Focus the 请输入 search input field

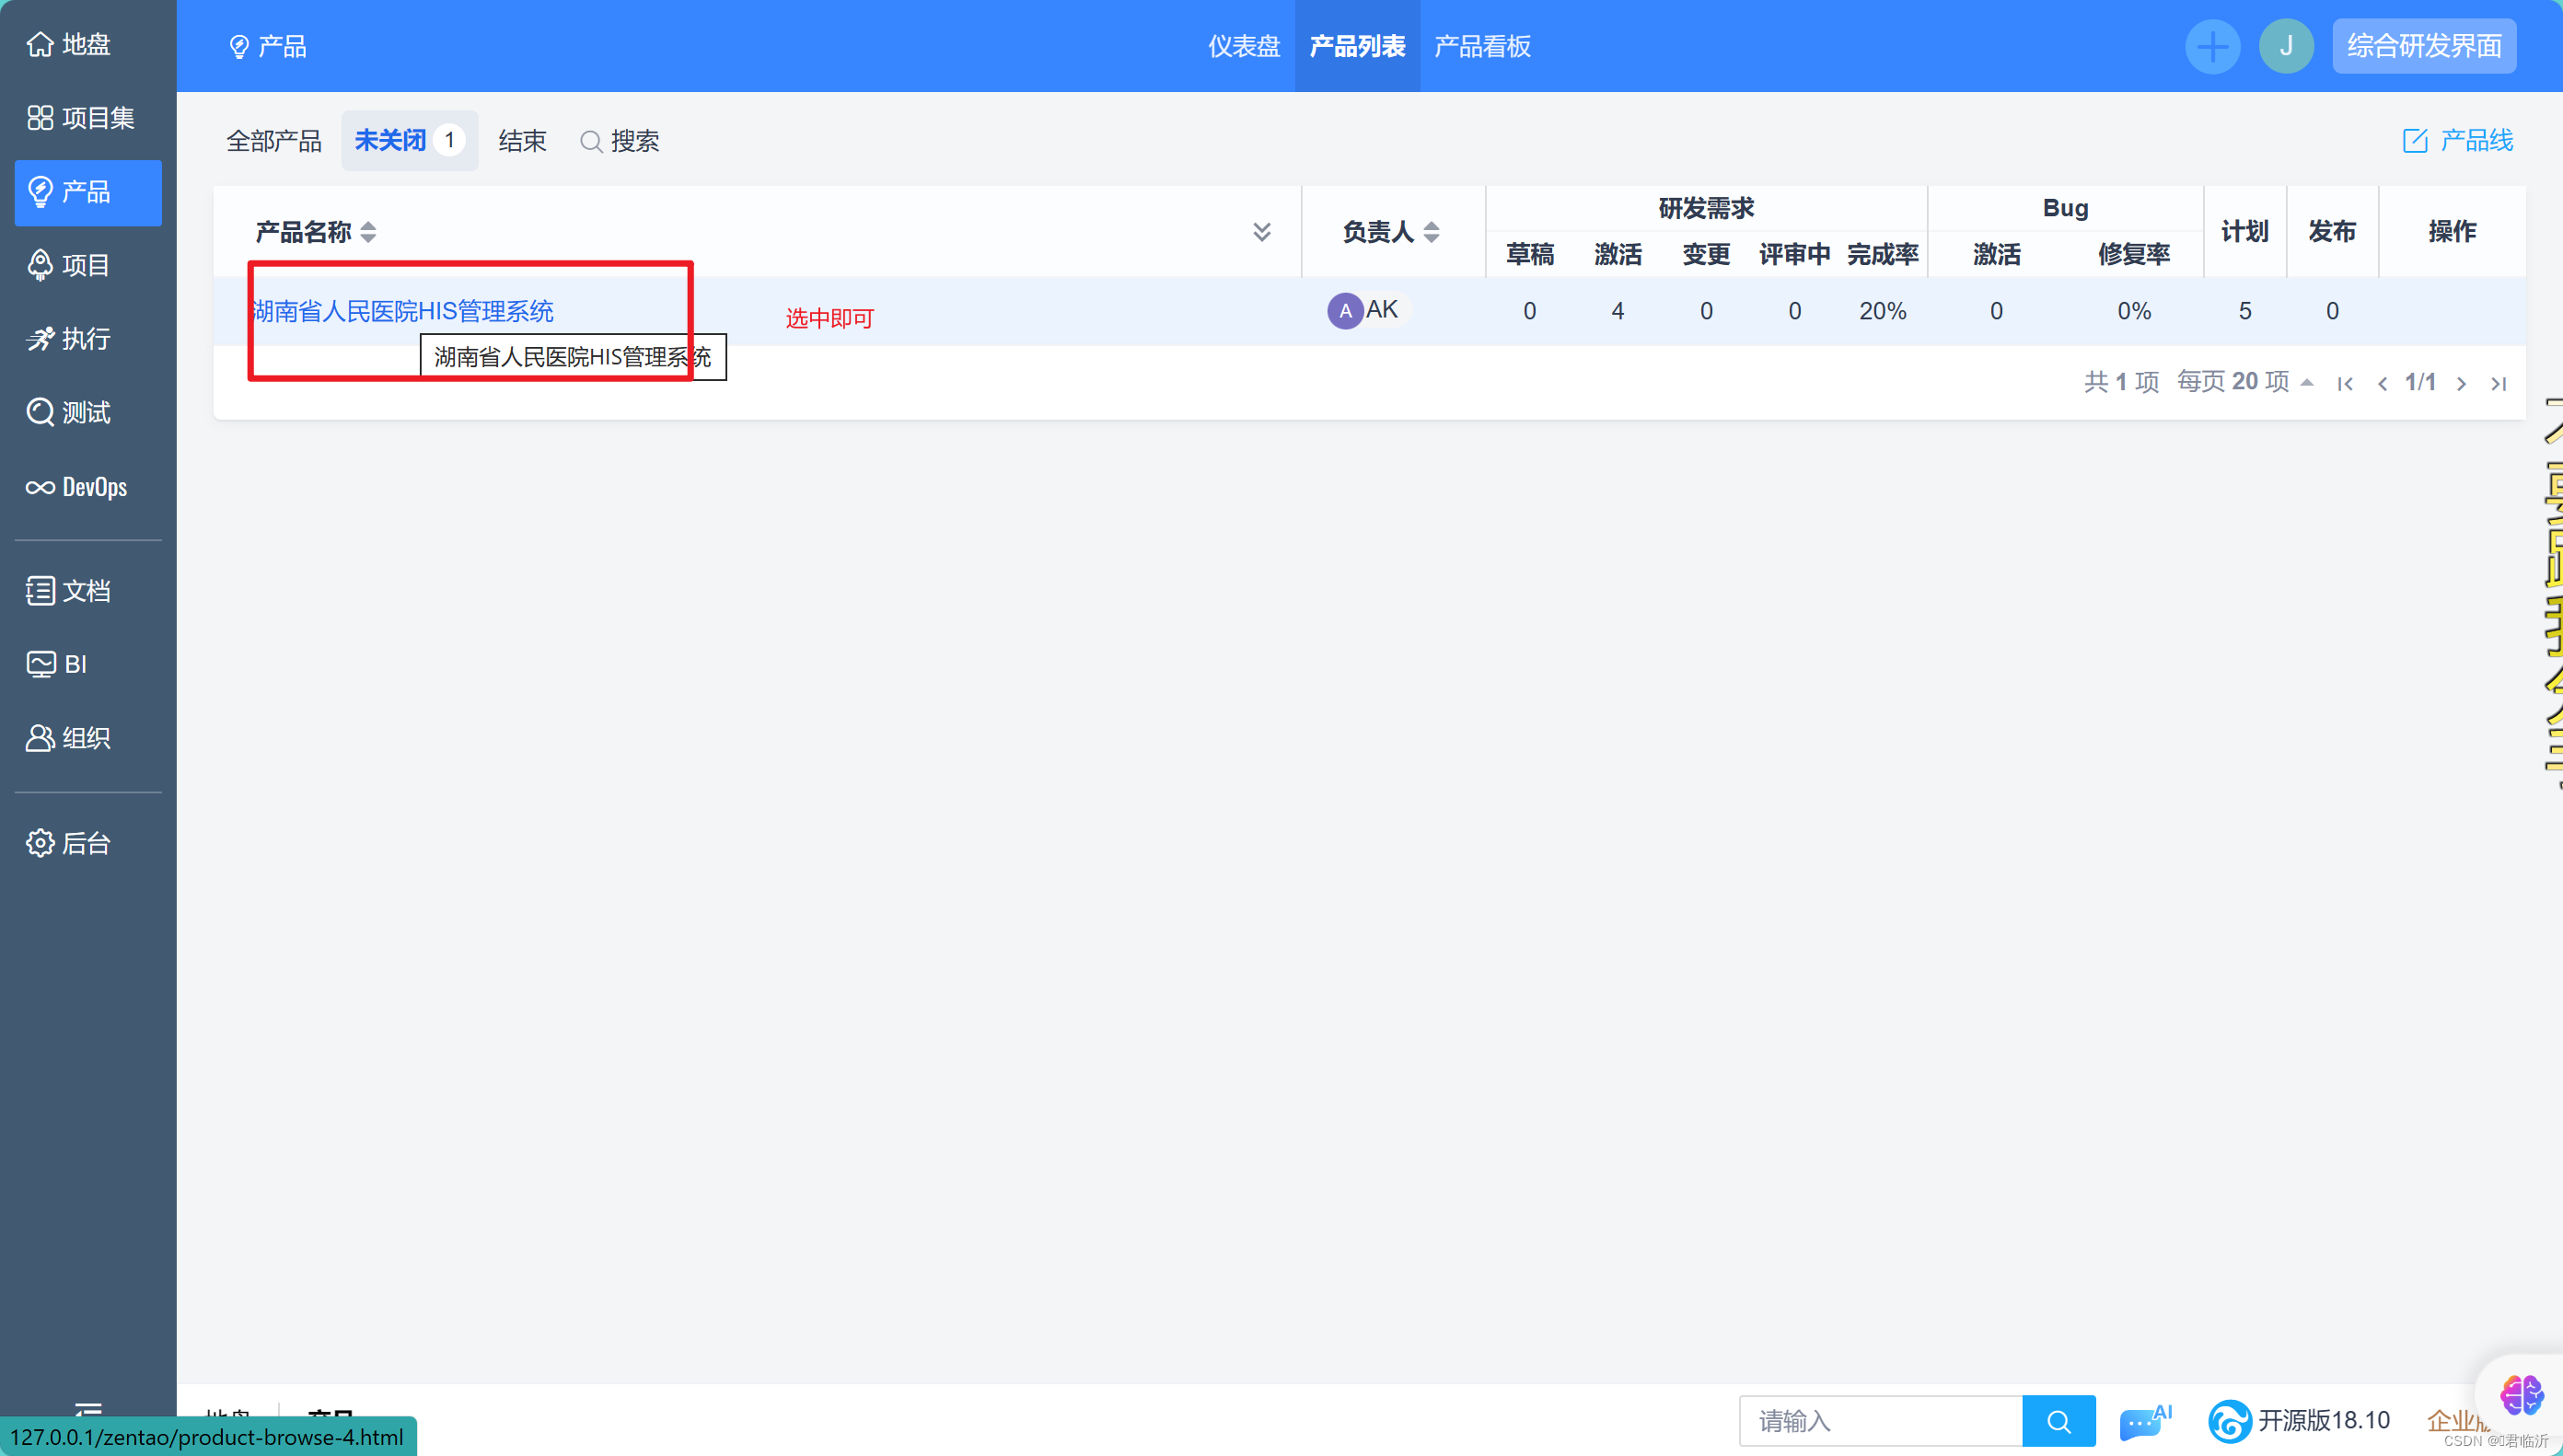pyautogui.click(x=1880, y=1421)
